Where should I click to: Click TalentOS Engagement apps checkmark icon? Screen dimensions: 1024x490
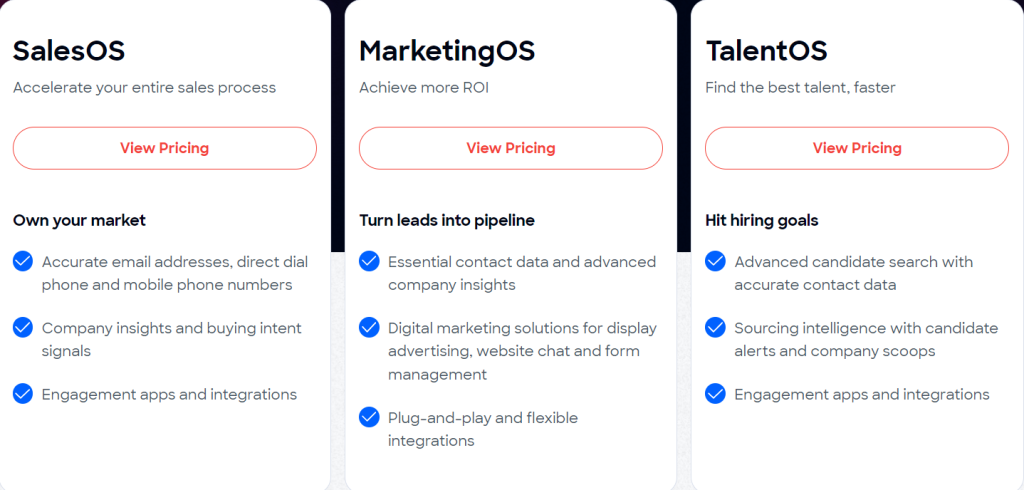click(x=715, y=394)
